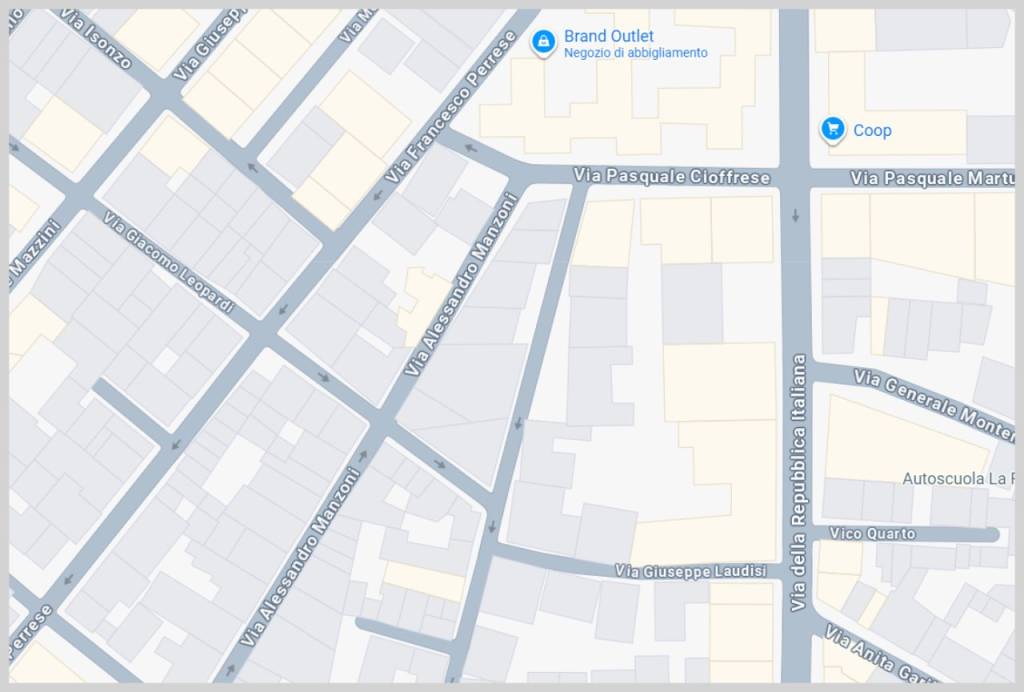The height and width of the screenshot is (692, 1024).
Task: Select the Via della Repubblica Italiana label
Action: coord(798,481)
